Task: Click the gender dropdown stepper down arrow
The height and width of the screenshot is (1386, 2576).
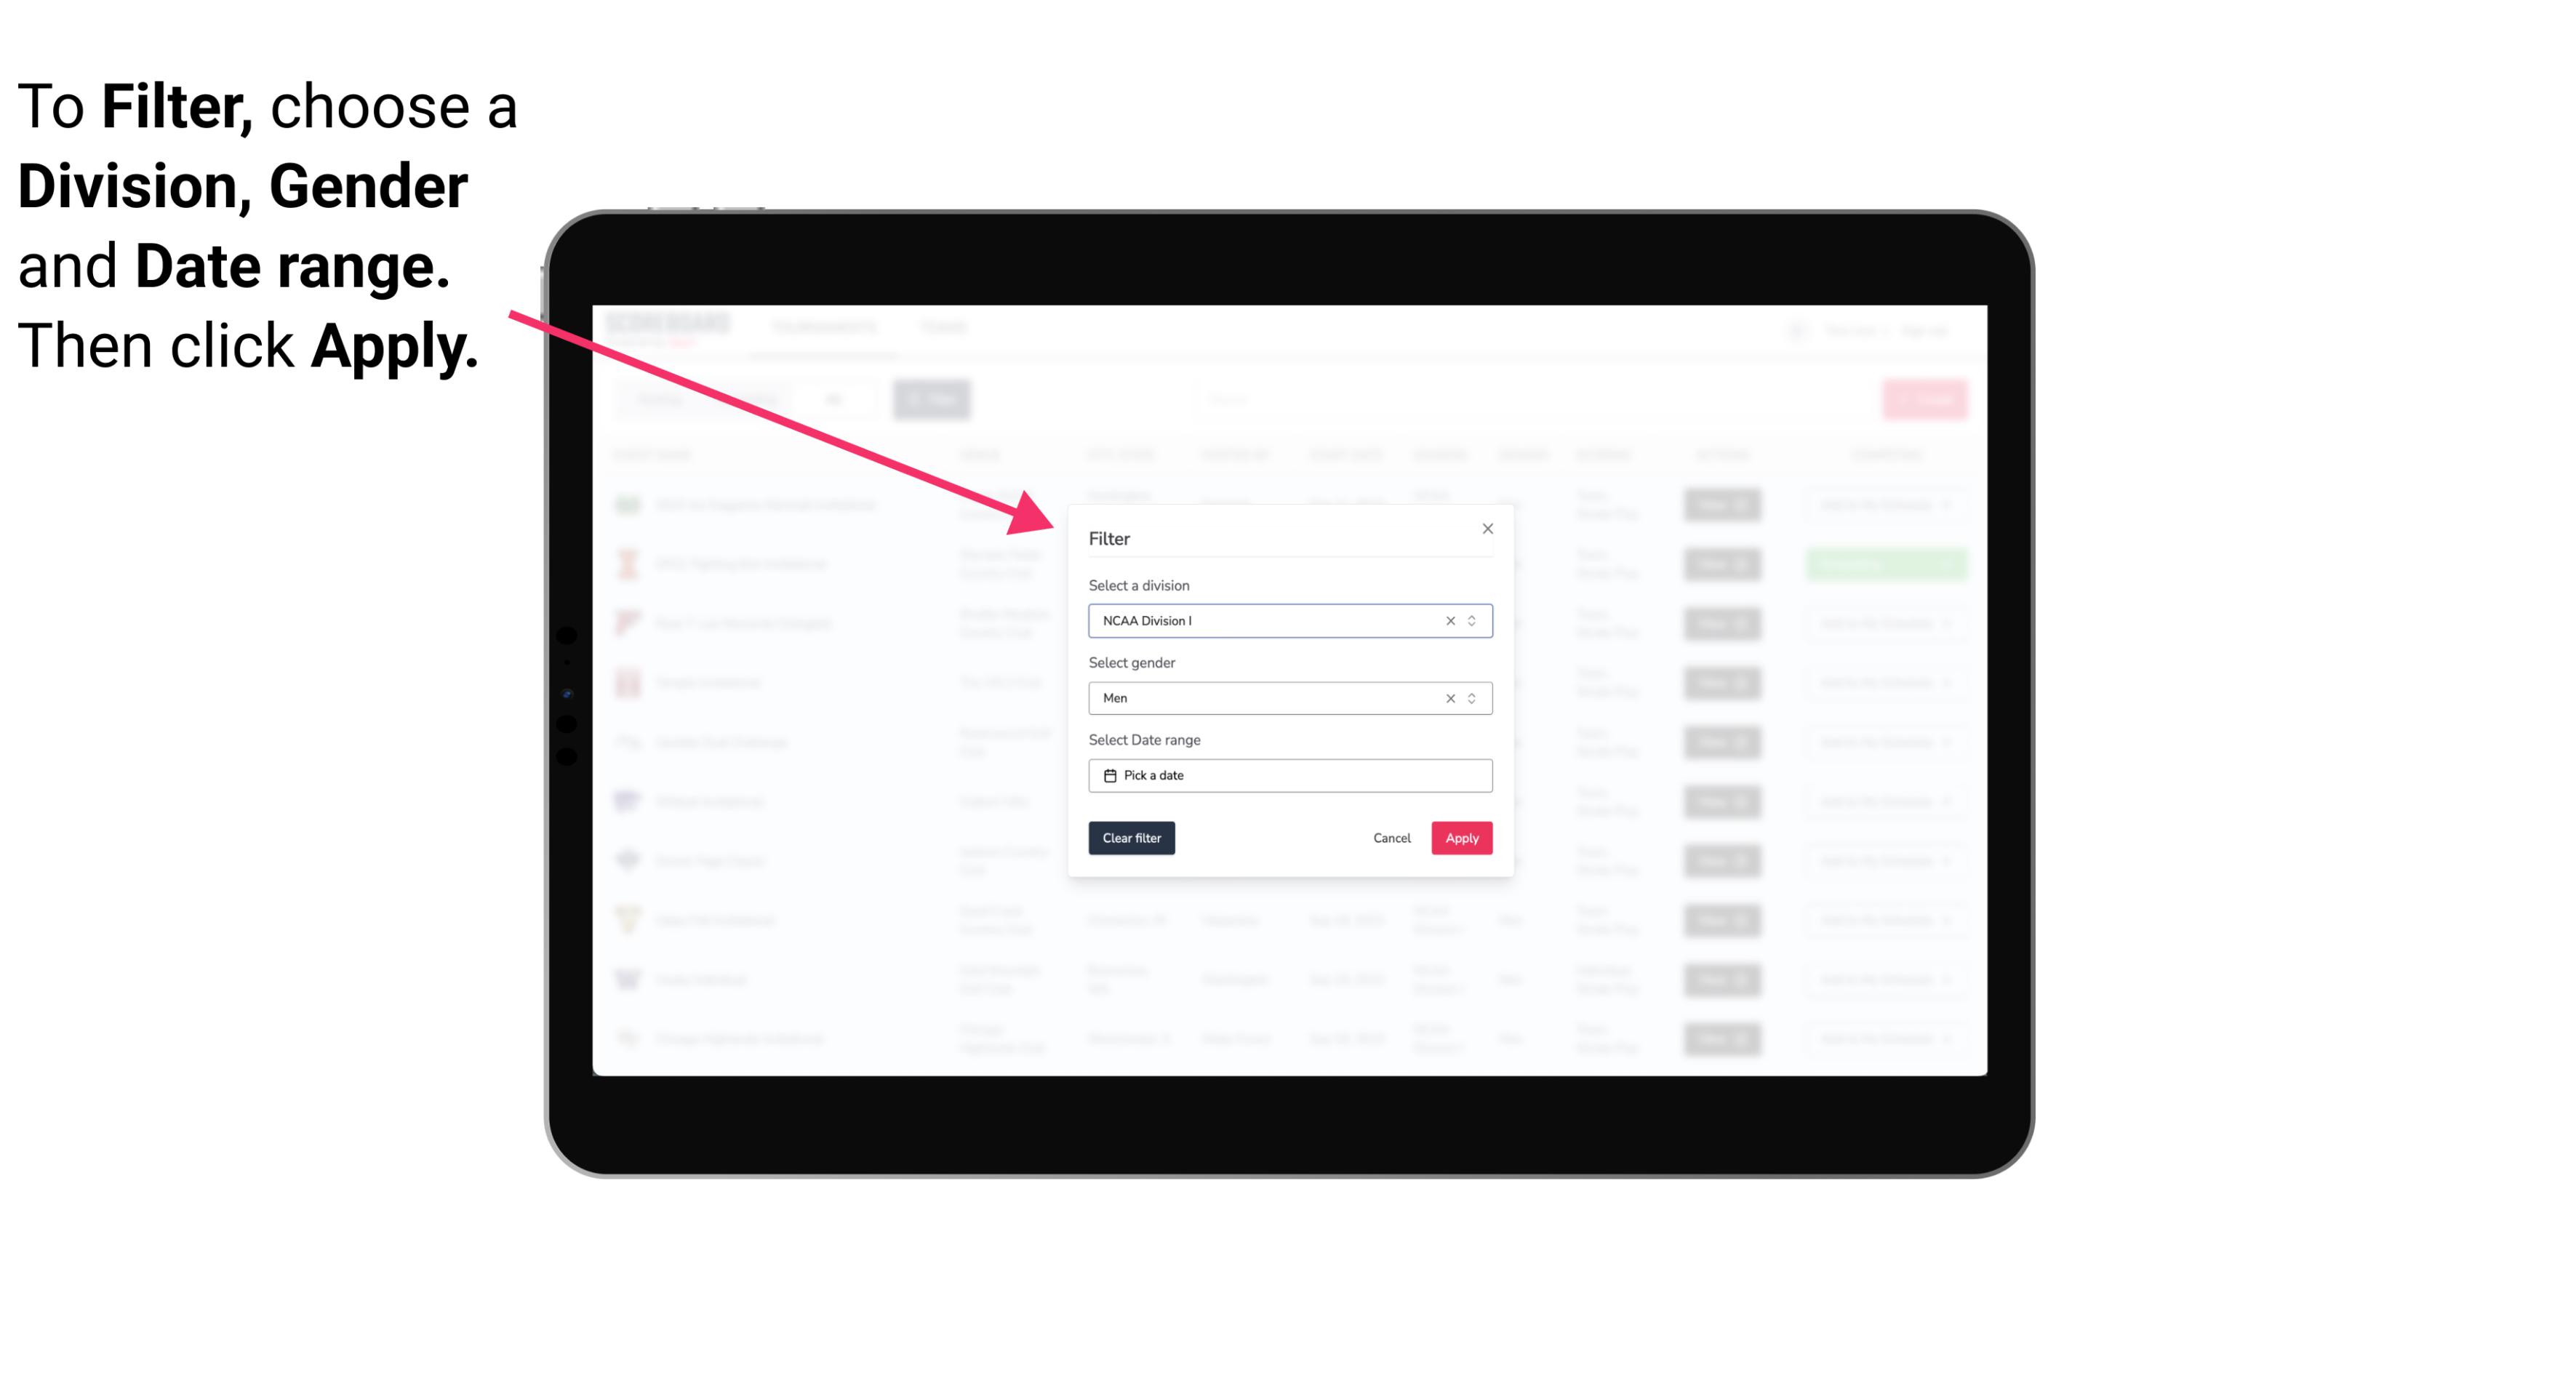Action: [x=1475, y=702]
